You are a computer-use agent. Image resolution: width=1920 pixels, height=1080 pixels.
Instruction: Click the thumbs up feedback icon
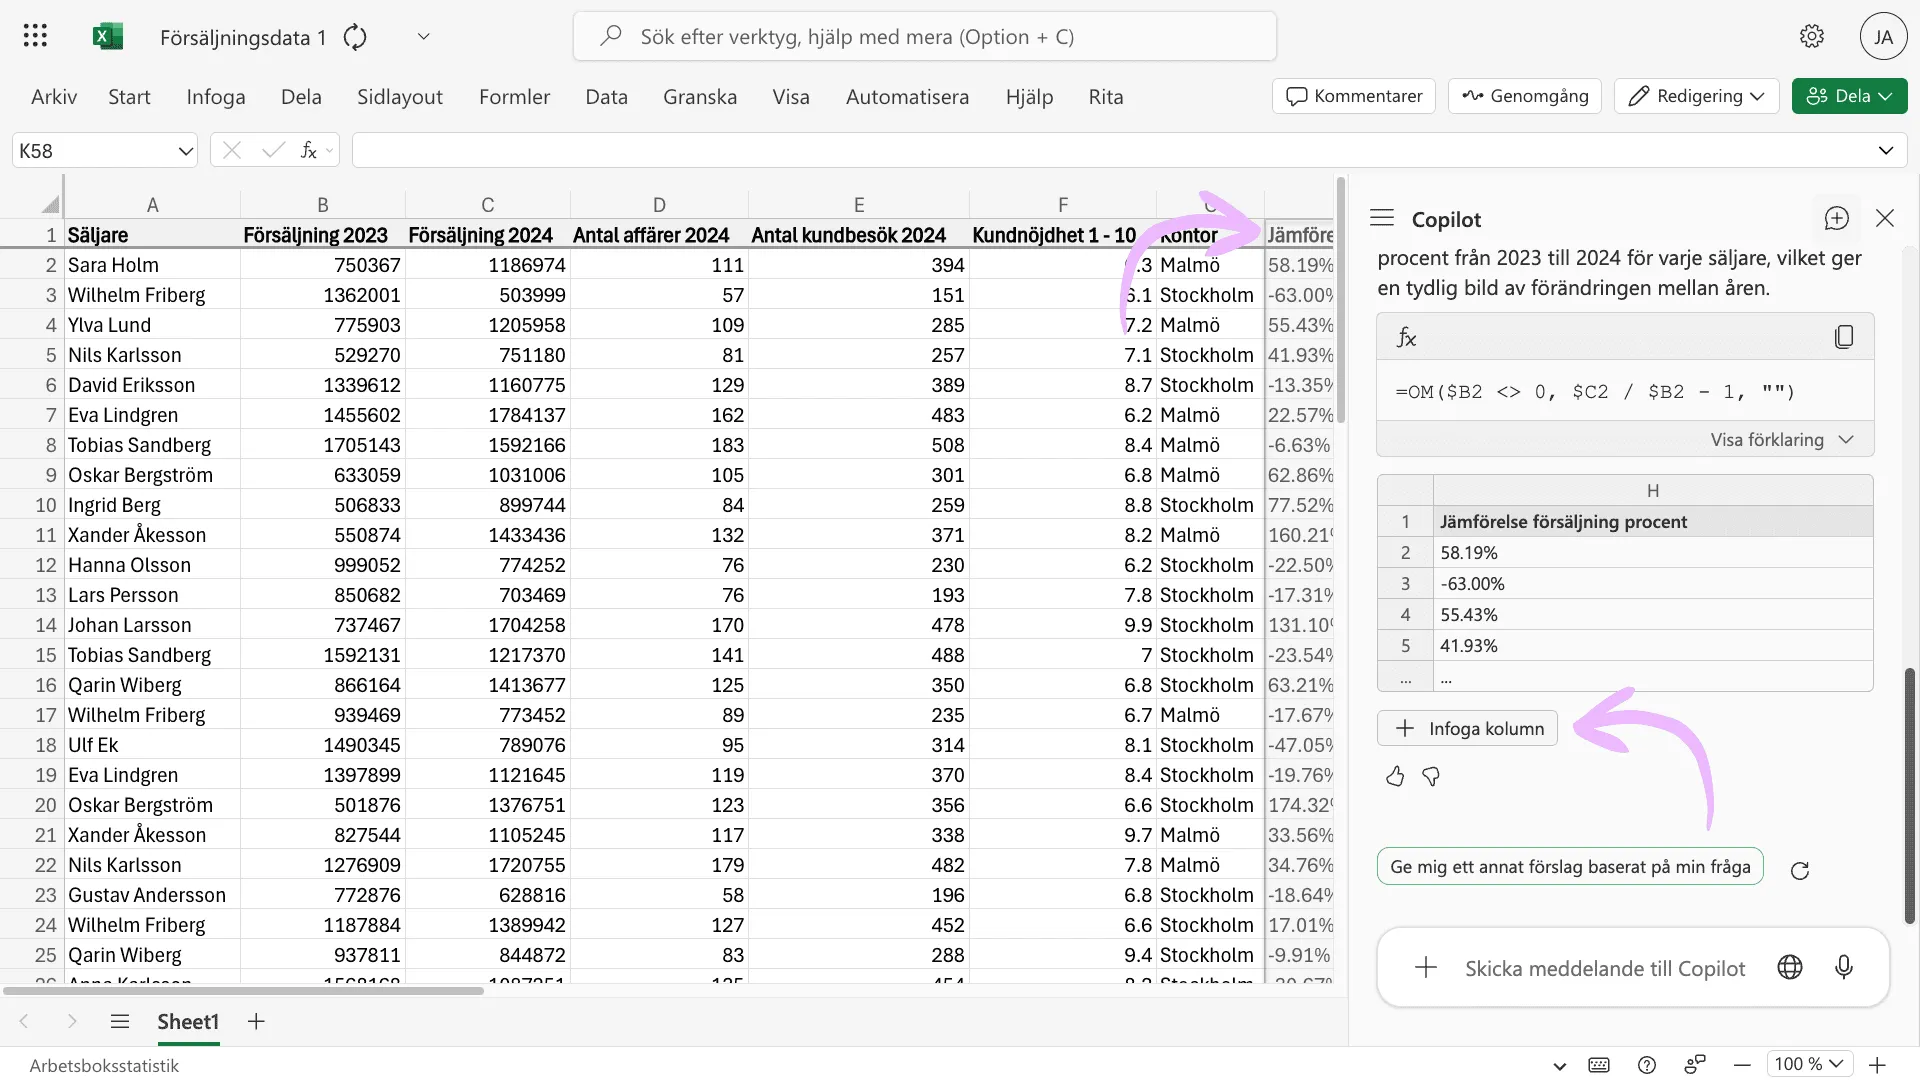pos(1395,776)
